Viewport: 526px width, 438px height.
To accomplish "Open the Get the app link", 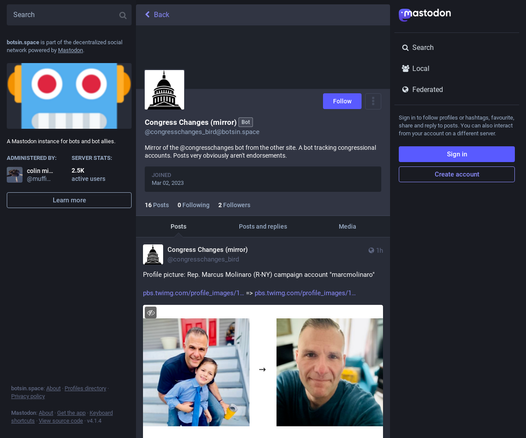I will [71, 413].
